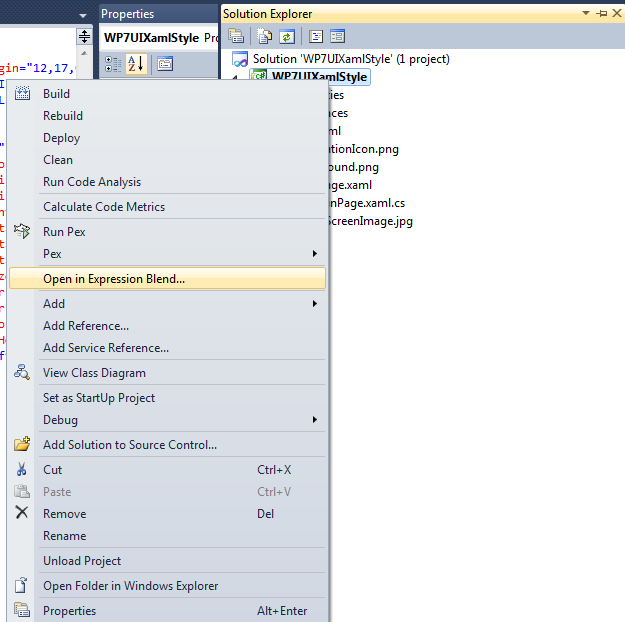Image resolution: width=625 pixels, height=622 pixels.
Task: Select the tree file ending in ge.xaml
Action: pos(350,185)
